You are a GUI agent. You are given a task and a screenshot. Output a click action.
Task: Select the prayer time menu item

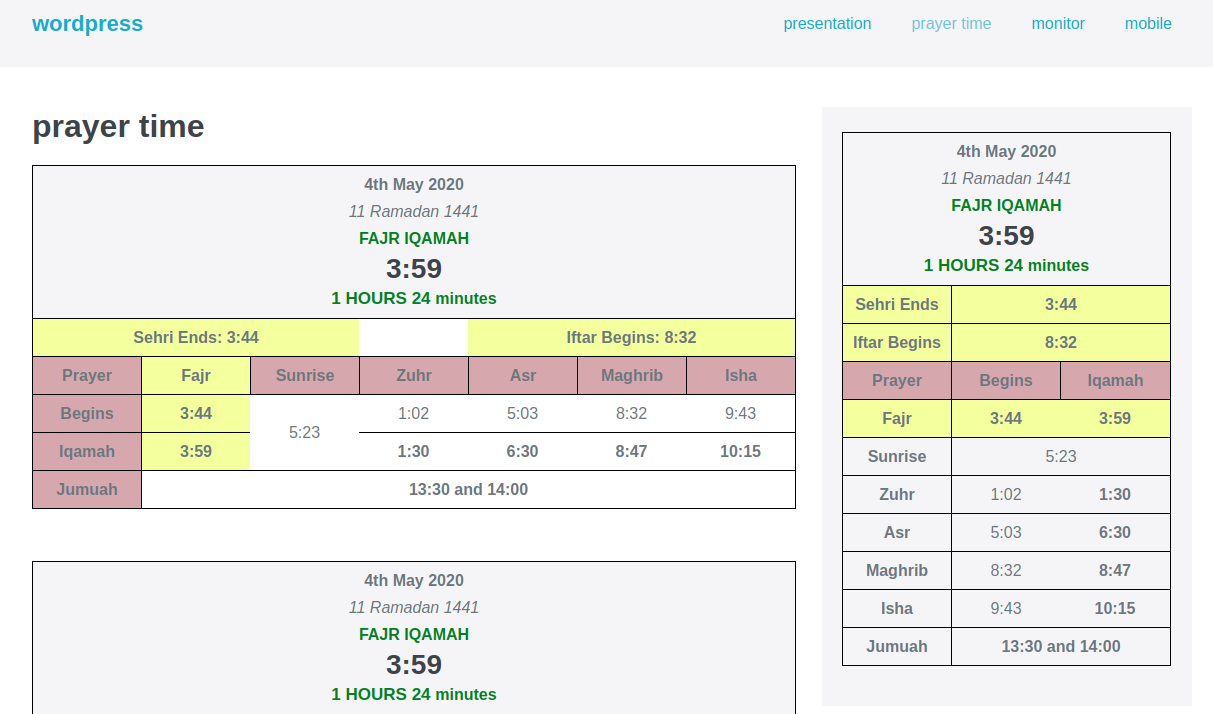coord(951,24)
